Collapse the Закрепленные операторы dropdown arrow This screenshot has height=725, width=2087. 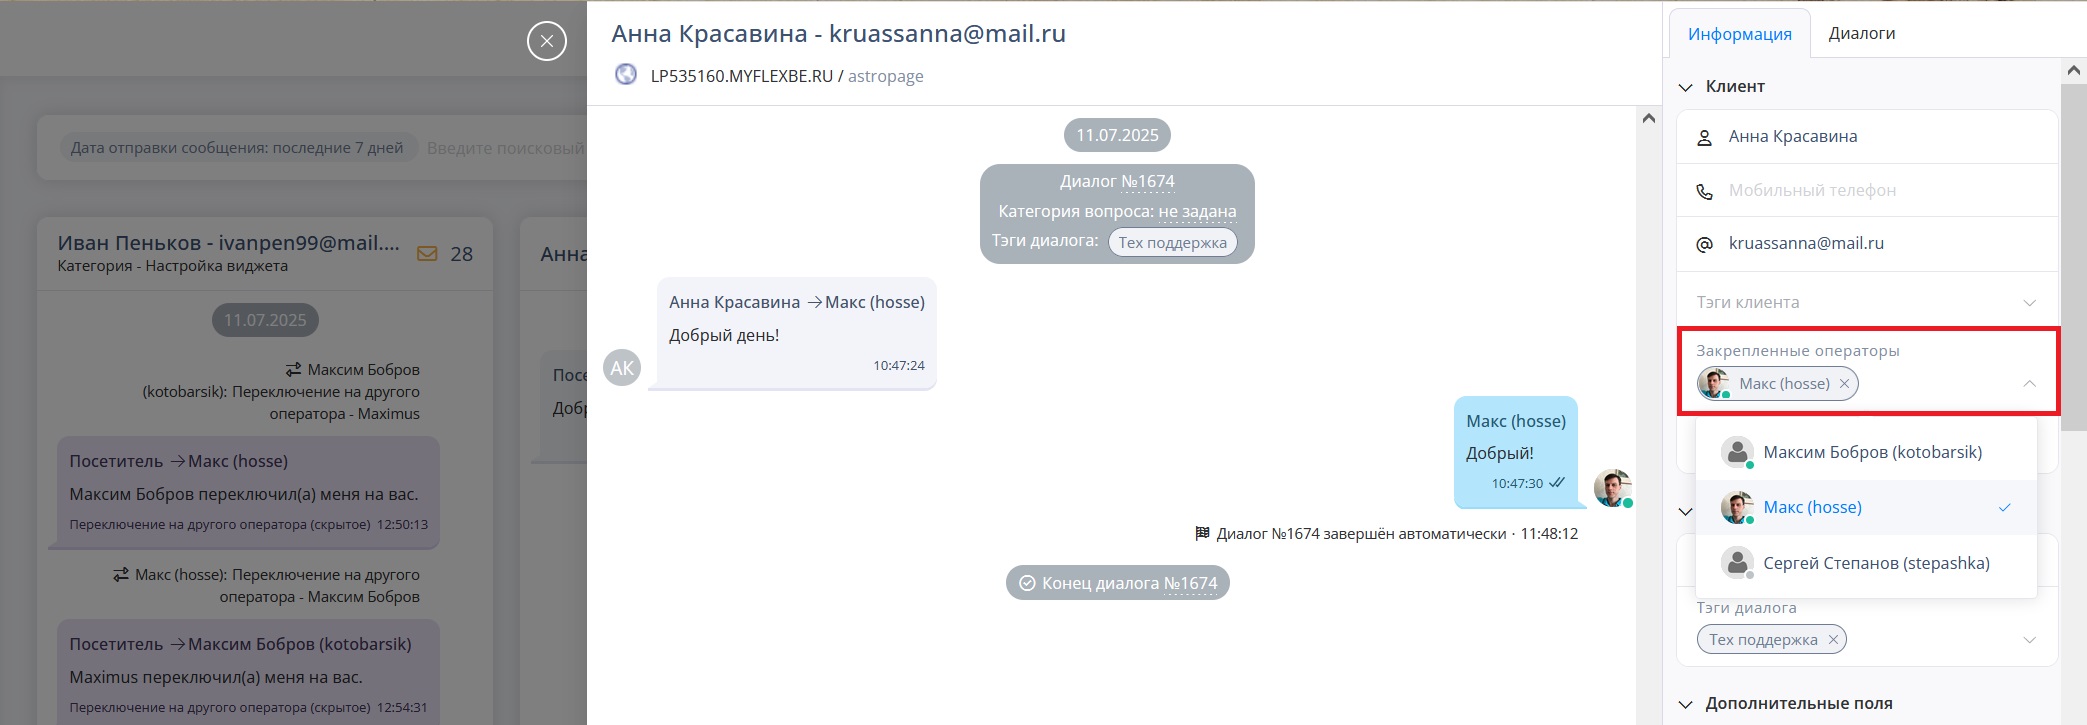click(2029, 384)
